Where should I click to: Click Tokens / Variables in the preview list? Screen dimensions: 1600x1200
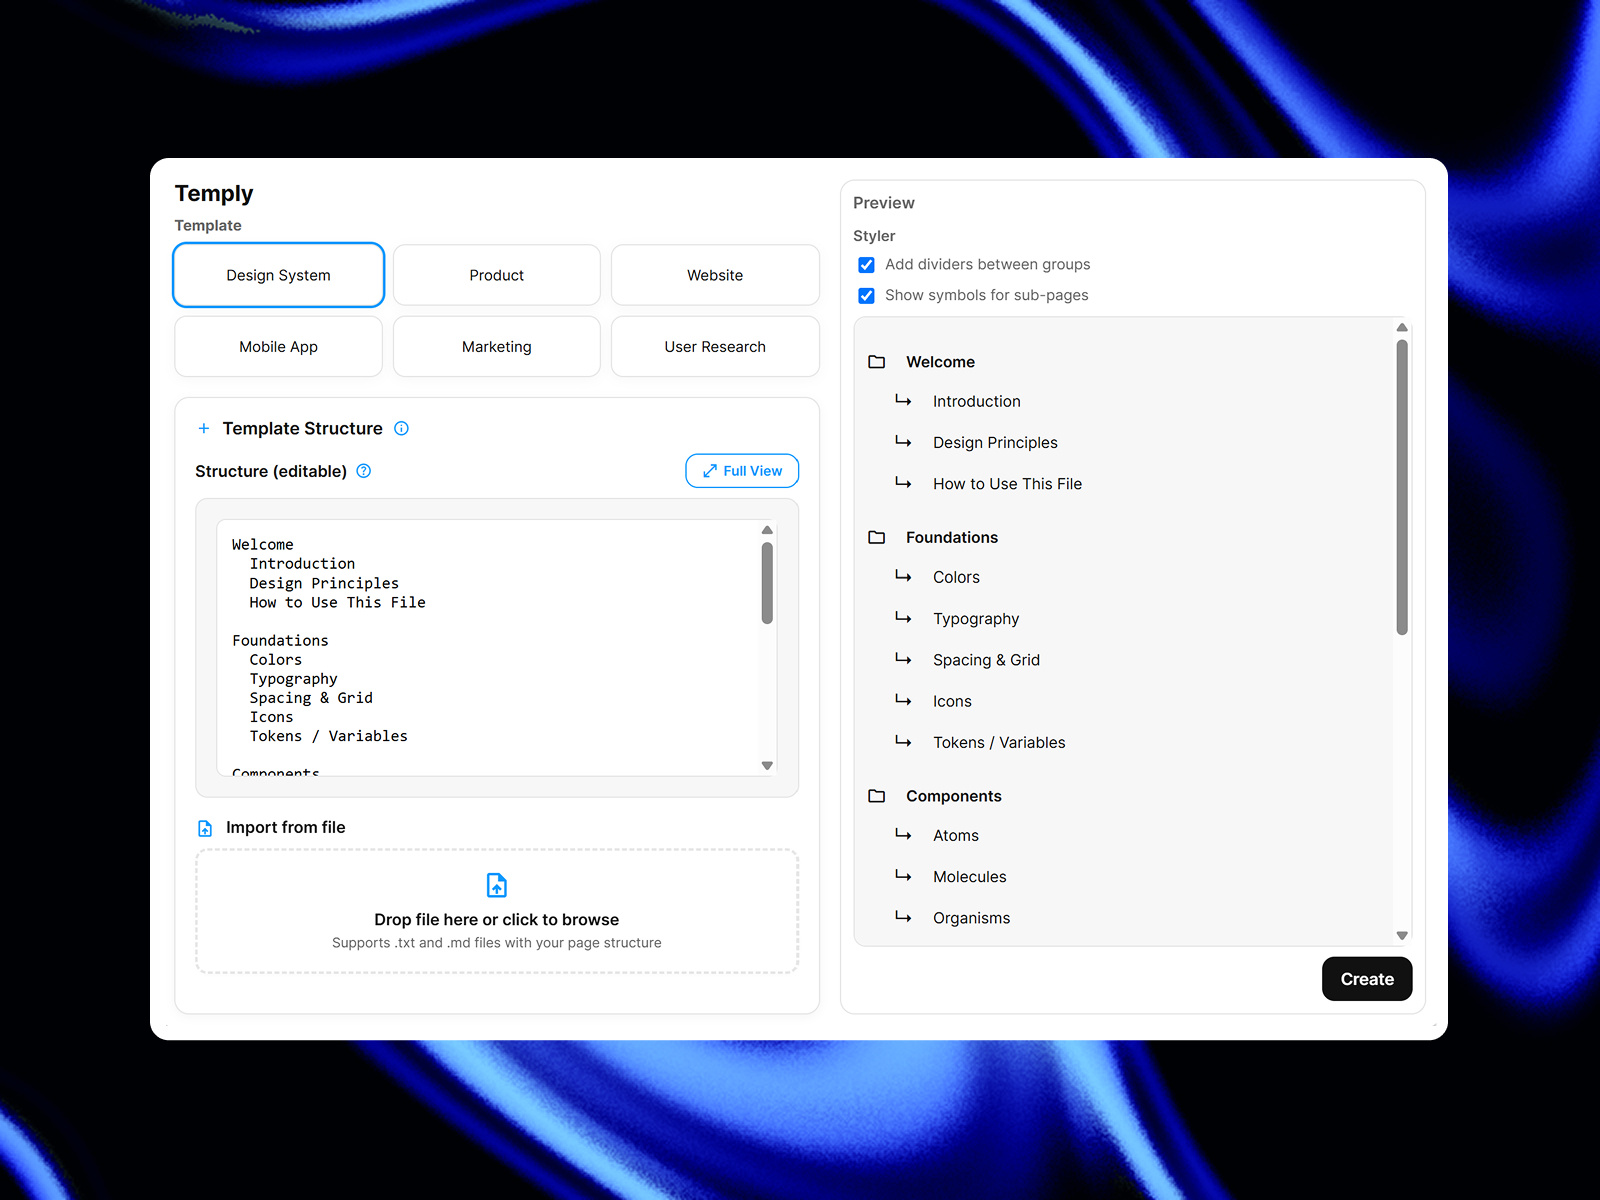[999, 742]
